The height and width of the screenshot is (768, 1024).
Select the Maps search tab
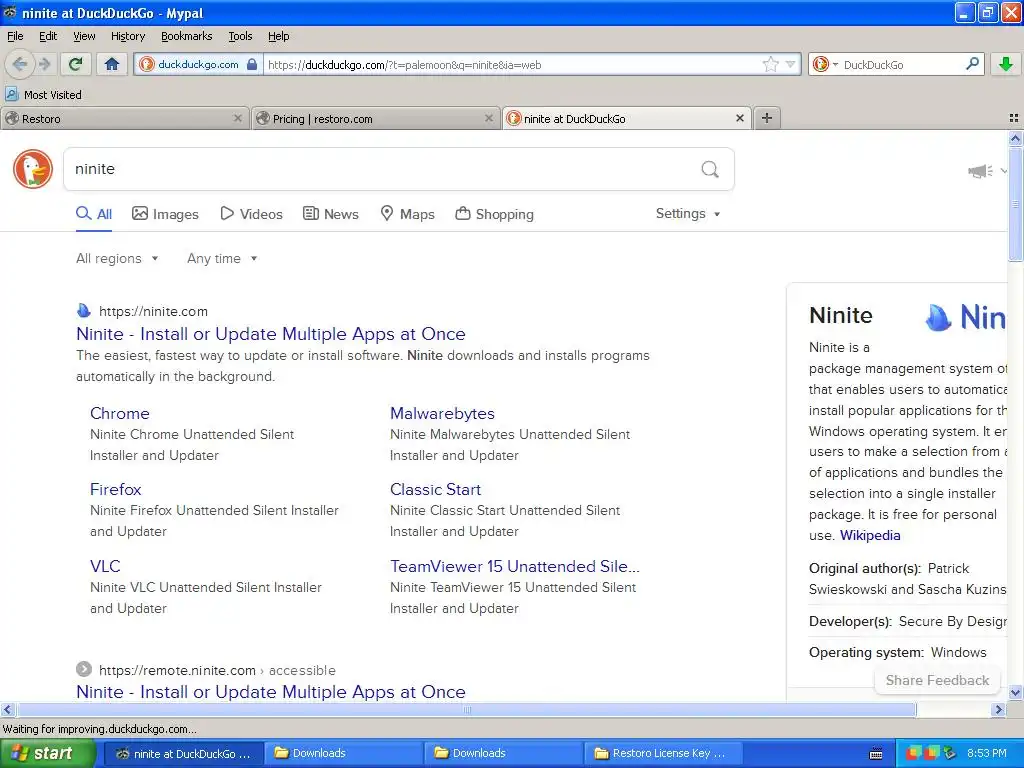pos(408,214)
